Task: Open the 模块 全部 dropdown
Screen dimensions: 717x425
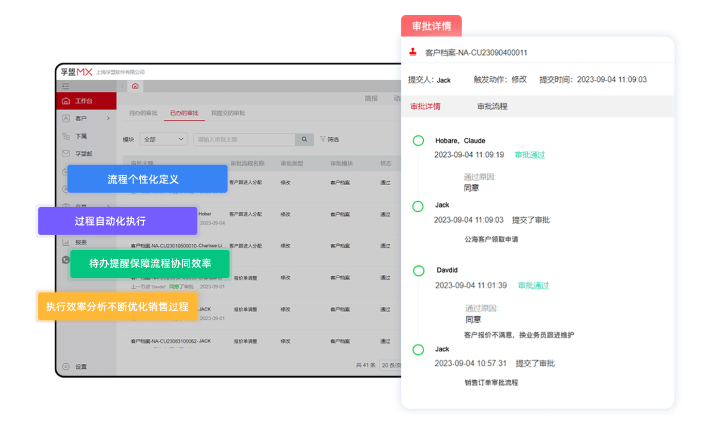Action: click(164, 139)
